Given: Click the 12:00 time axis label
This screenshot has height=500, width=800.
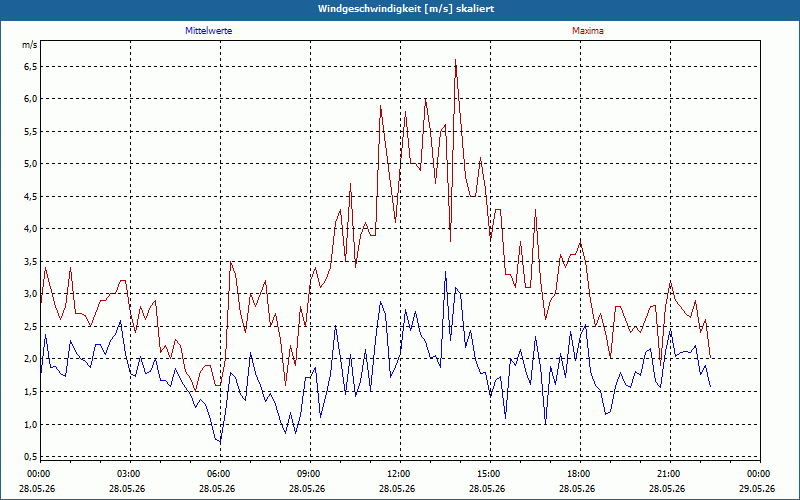Looking at the screenshot, I should (397, 474).
